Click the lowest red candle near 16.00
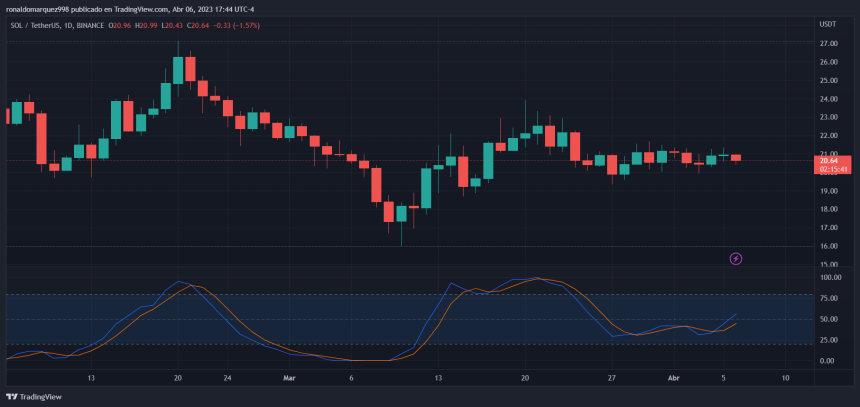860x407 pixels. pos(389,211)
